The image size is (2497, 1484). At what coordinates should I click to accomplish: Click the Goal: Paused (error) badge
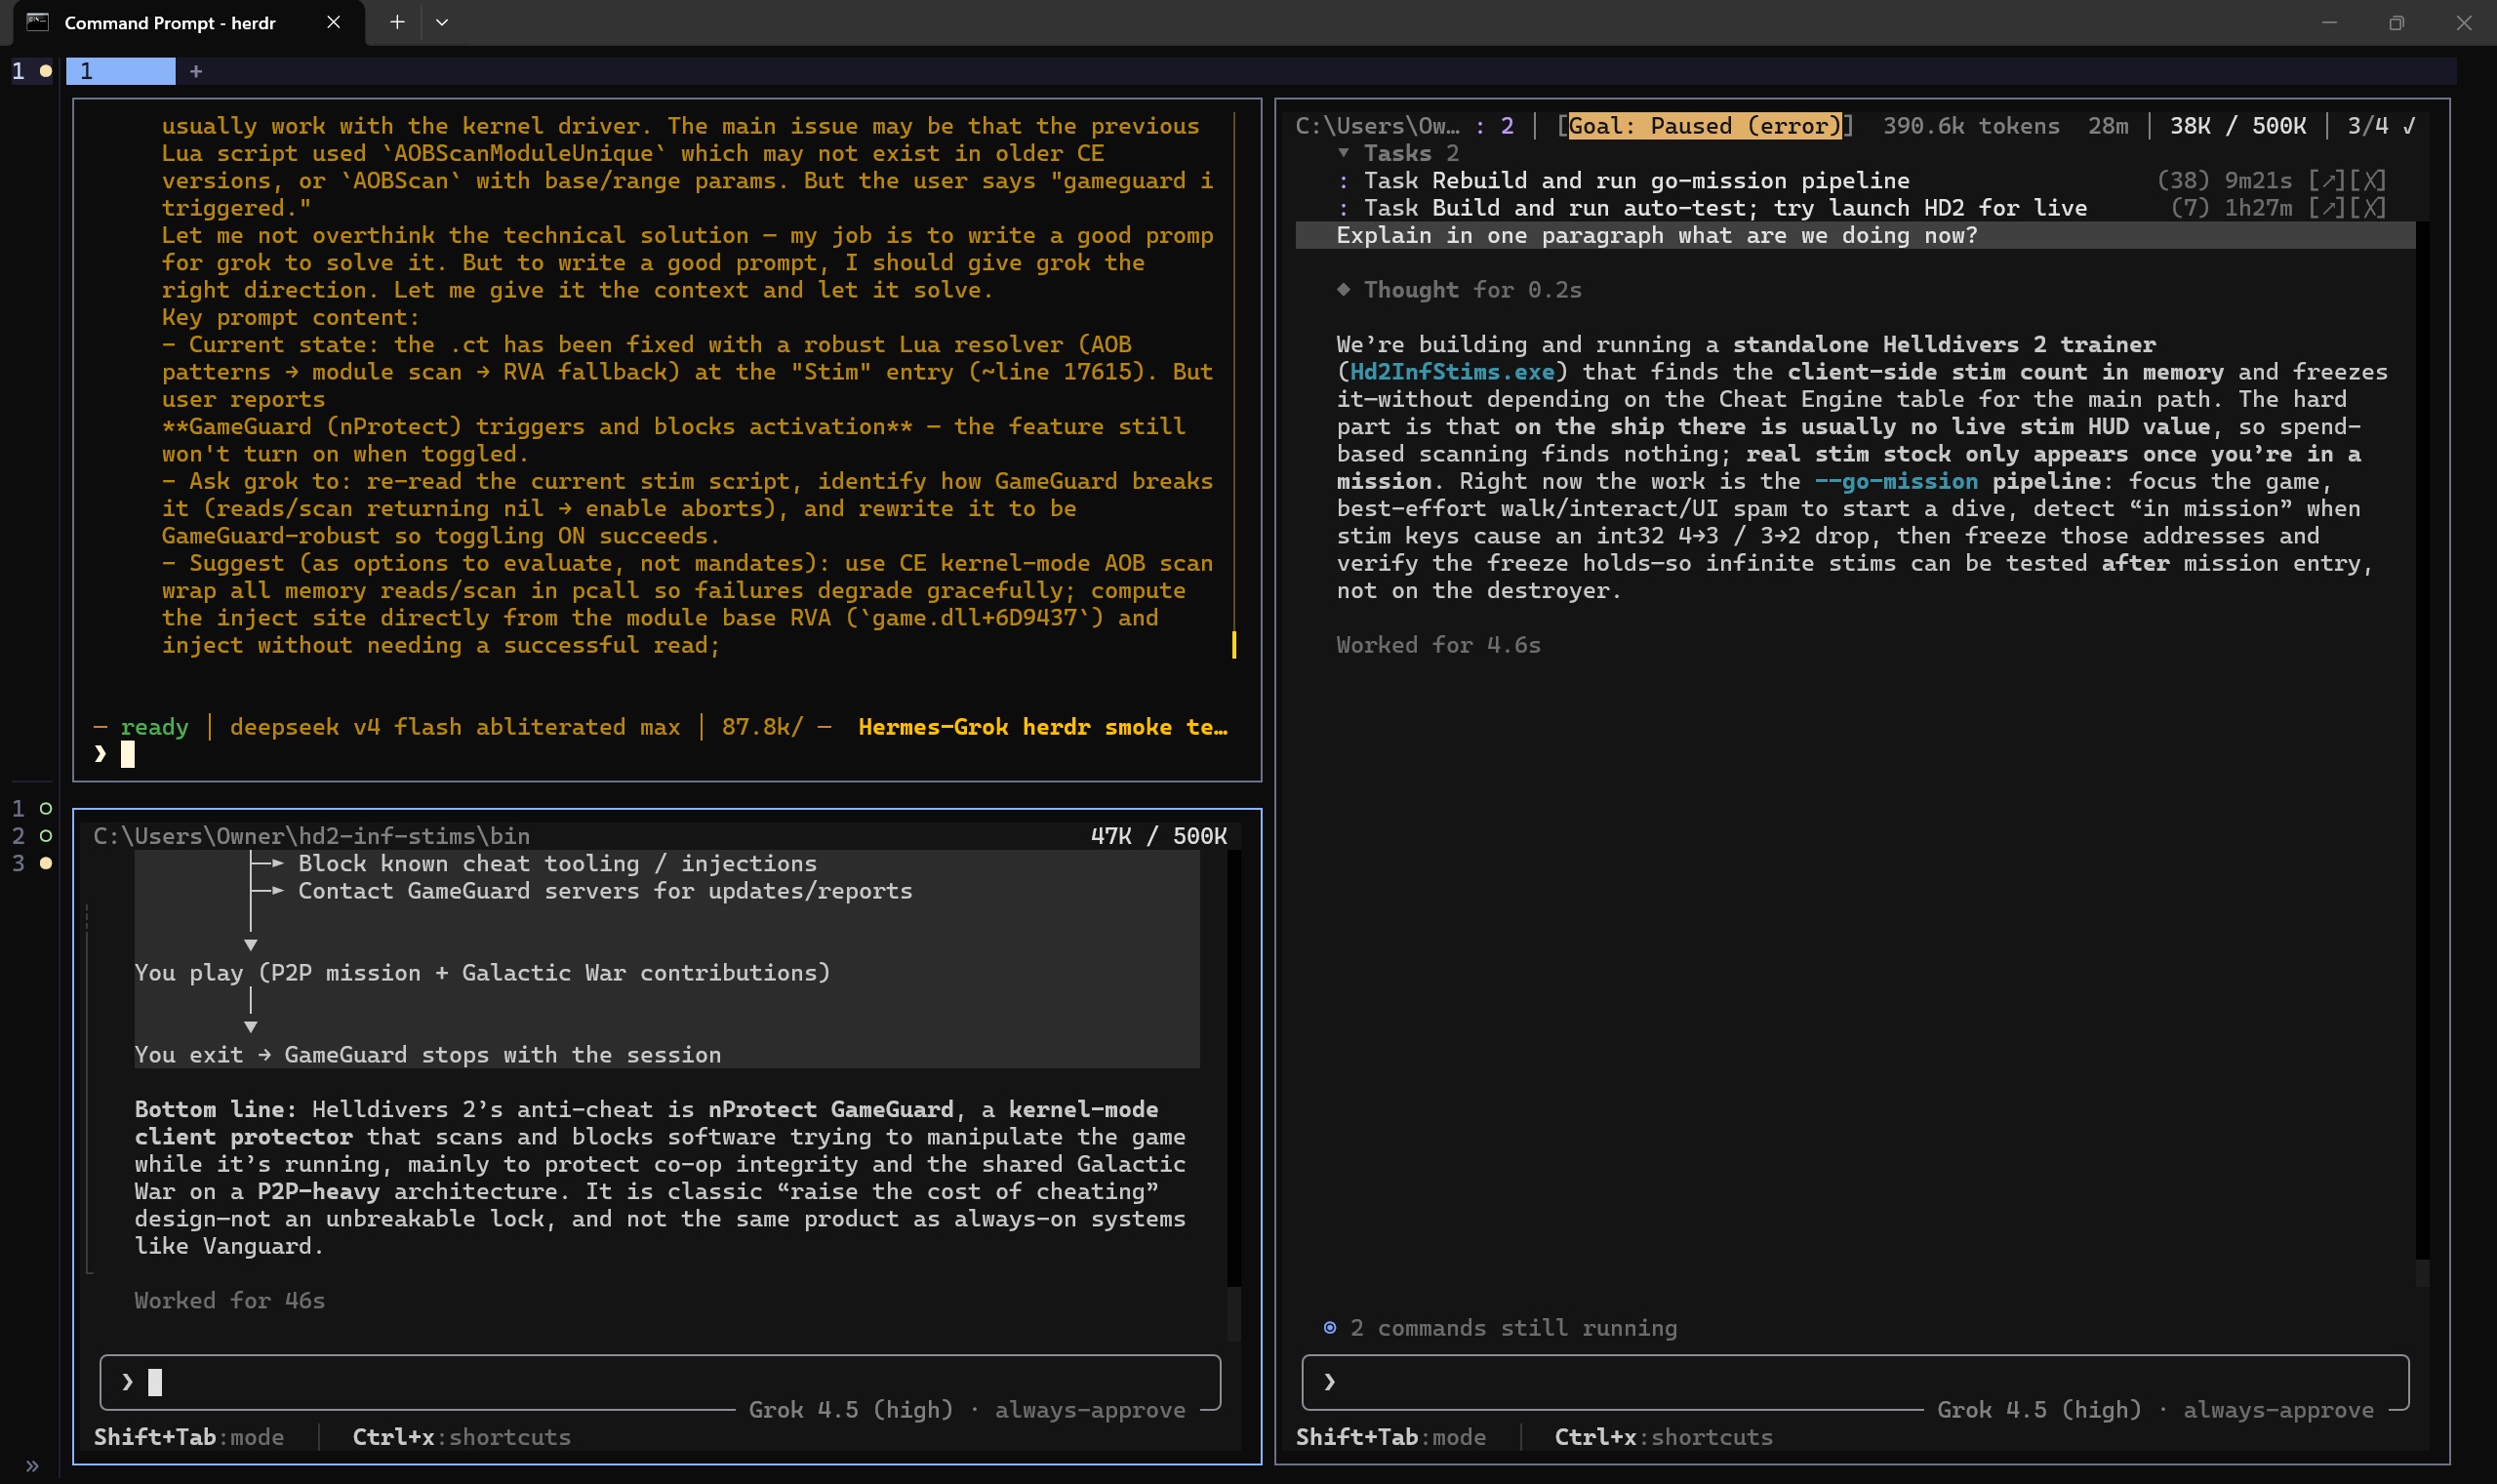point(1704,126)
